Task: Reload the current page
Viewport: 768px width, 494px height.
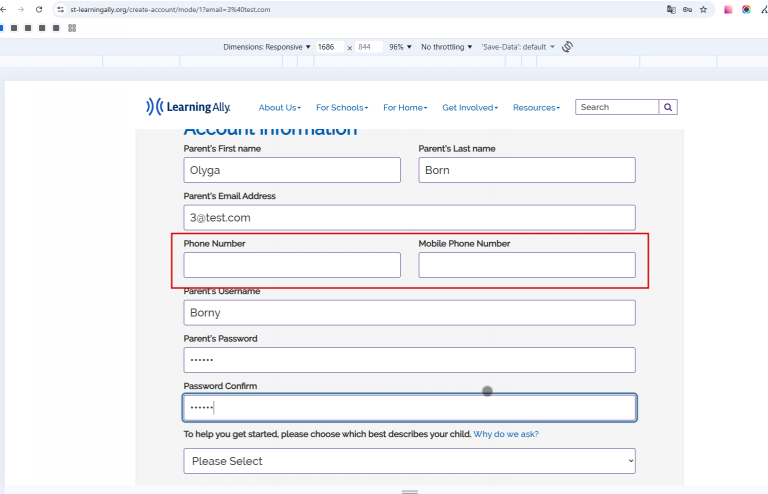Action: 39,9
